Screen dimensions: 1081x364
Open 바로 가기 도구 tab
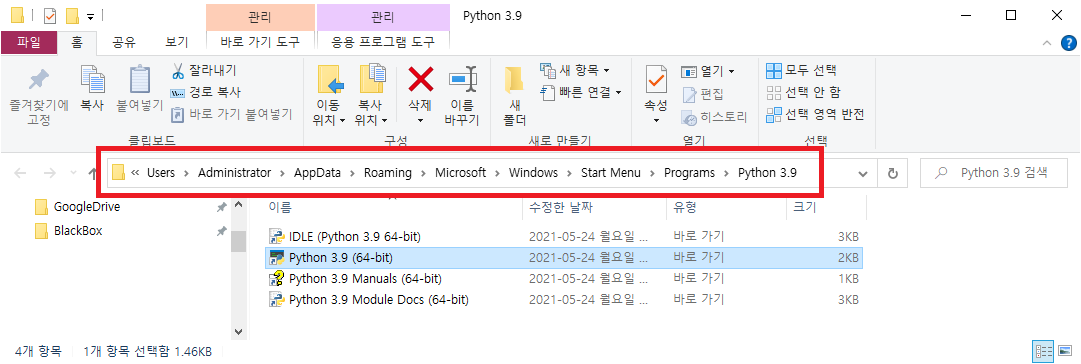point(260,43)
